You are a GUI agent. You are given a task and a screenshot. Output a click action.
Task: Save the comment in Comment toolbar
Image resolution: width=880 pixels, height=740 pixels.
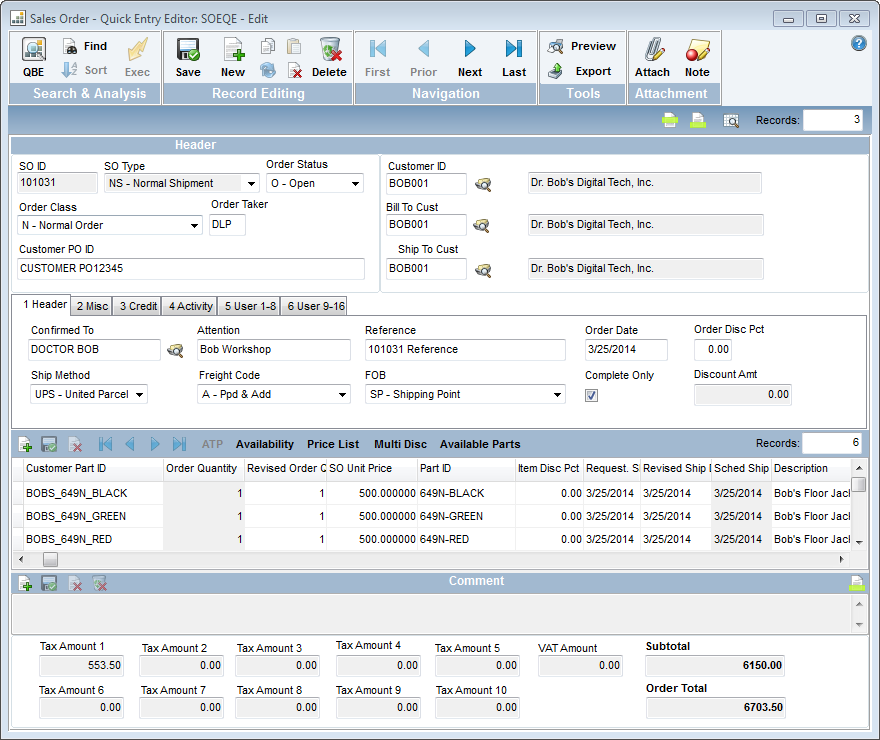pyautogui.click(x=49, y=583)
